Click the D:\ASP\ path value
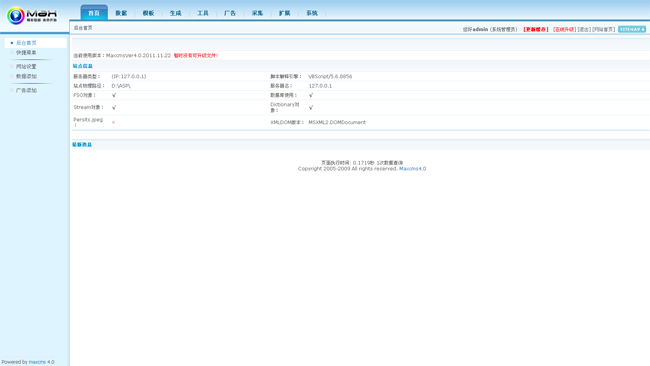650x366 pixels. pos(121,86)
